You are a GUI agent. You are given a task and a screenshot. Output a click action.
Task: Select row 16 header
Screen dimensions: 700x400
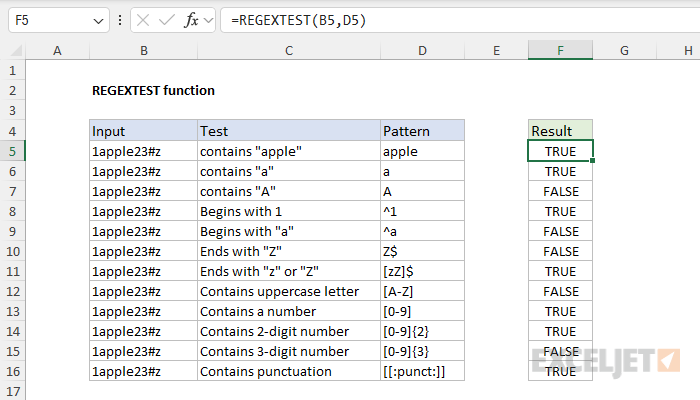tap(12, 371)
